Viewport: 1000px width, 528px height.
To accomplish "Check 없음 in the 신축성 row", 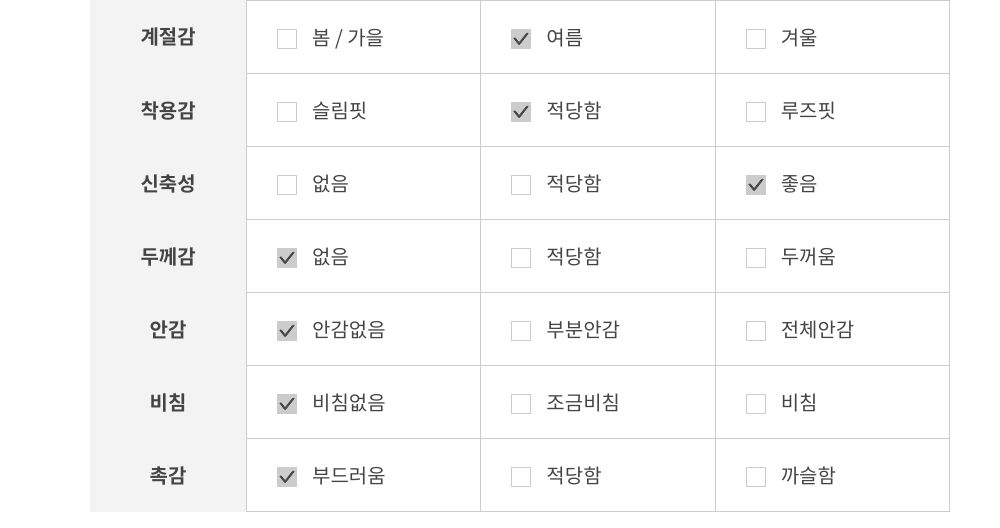I will pos(287,185).
